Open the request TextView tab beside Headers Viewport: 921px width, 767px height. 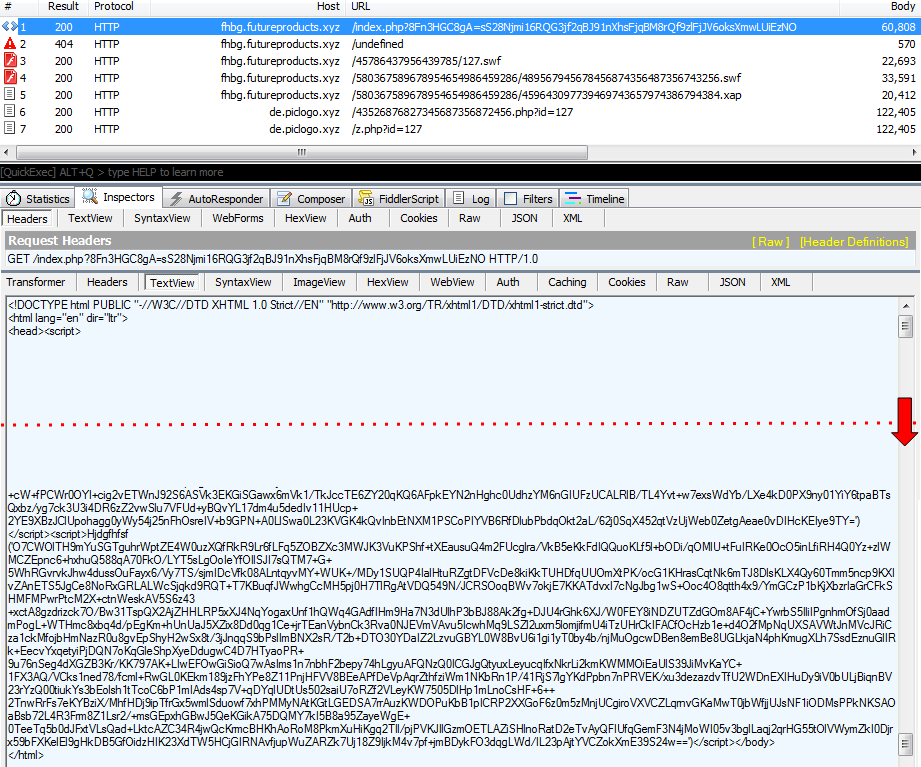click(x=90, y=218)
